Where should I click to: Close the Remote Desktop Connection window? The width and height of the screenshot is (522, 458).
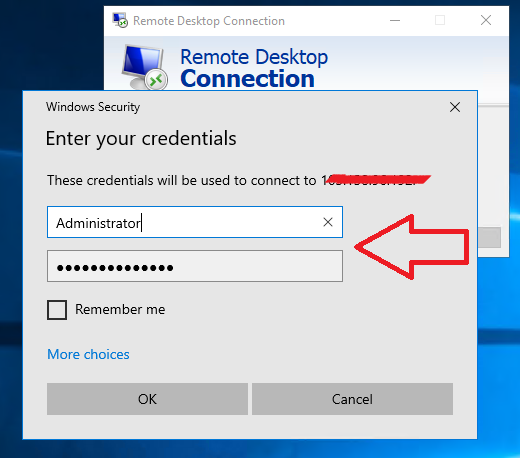(x=486, y=20)
